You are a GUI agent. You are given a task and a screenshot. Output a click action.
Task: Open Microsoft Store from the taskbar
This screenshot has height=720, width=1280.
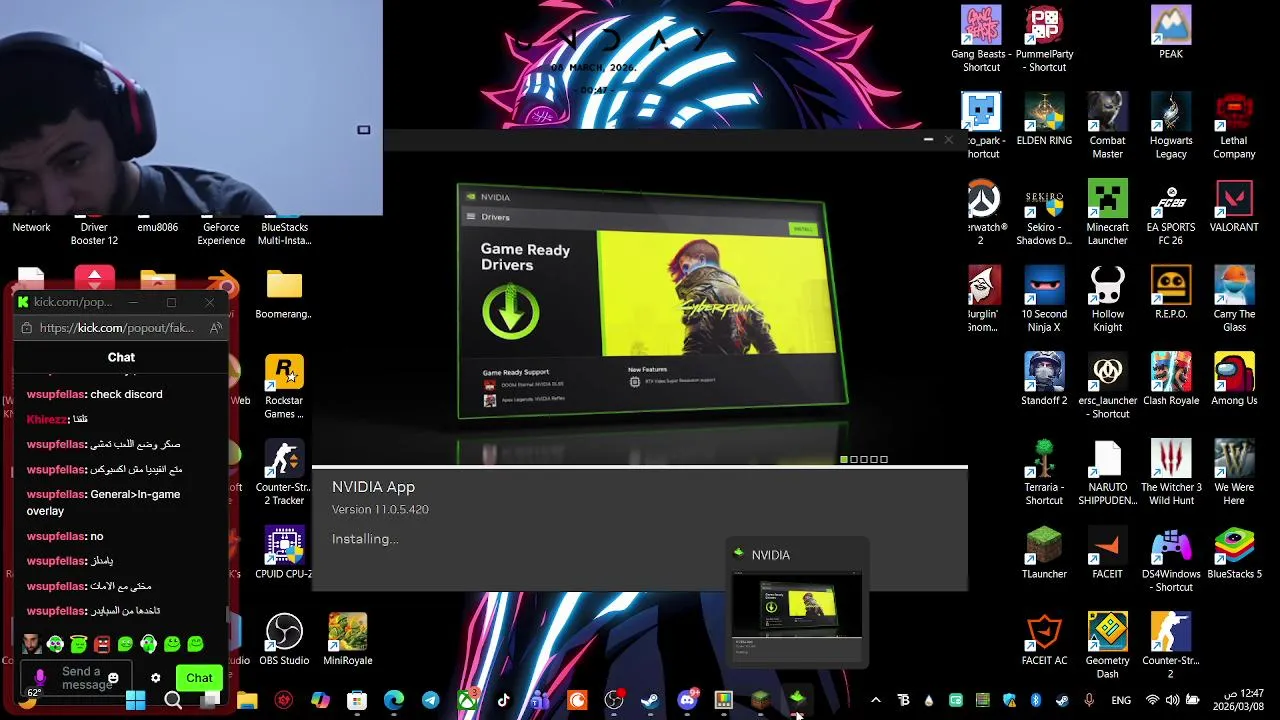[x=356, y=701]
